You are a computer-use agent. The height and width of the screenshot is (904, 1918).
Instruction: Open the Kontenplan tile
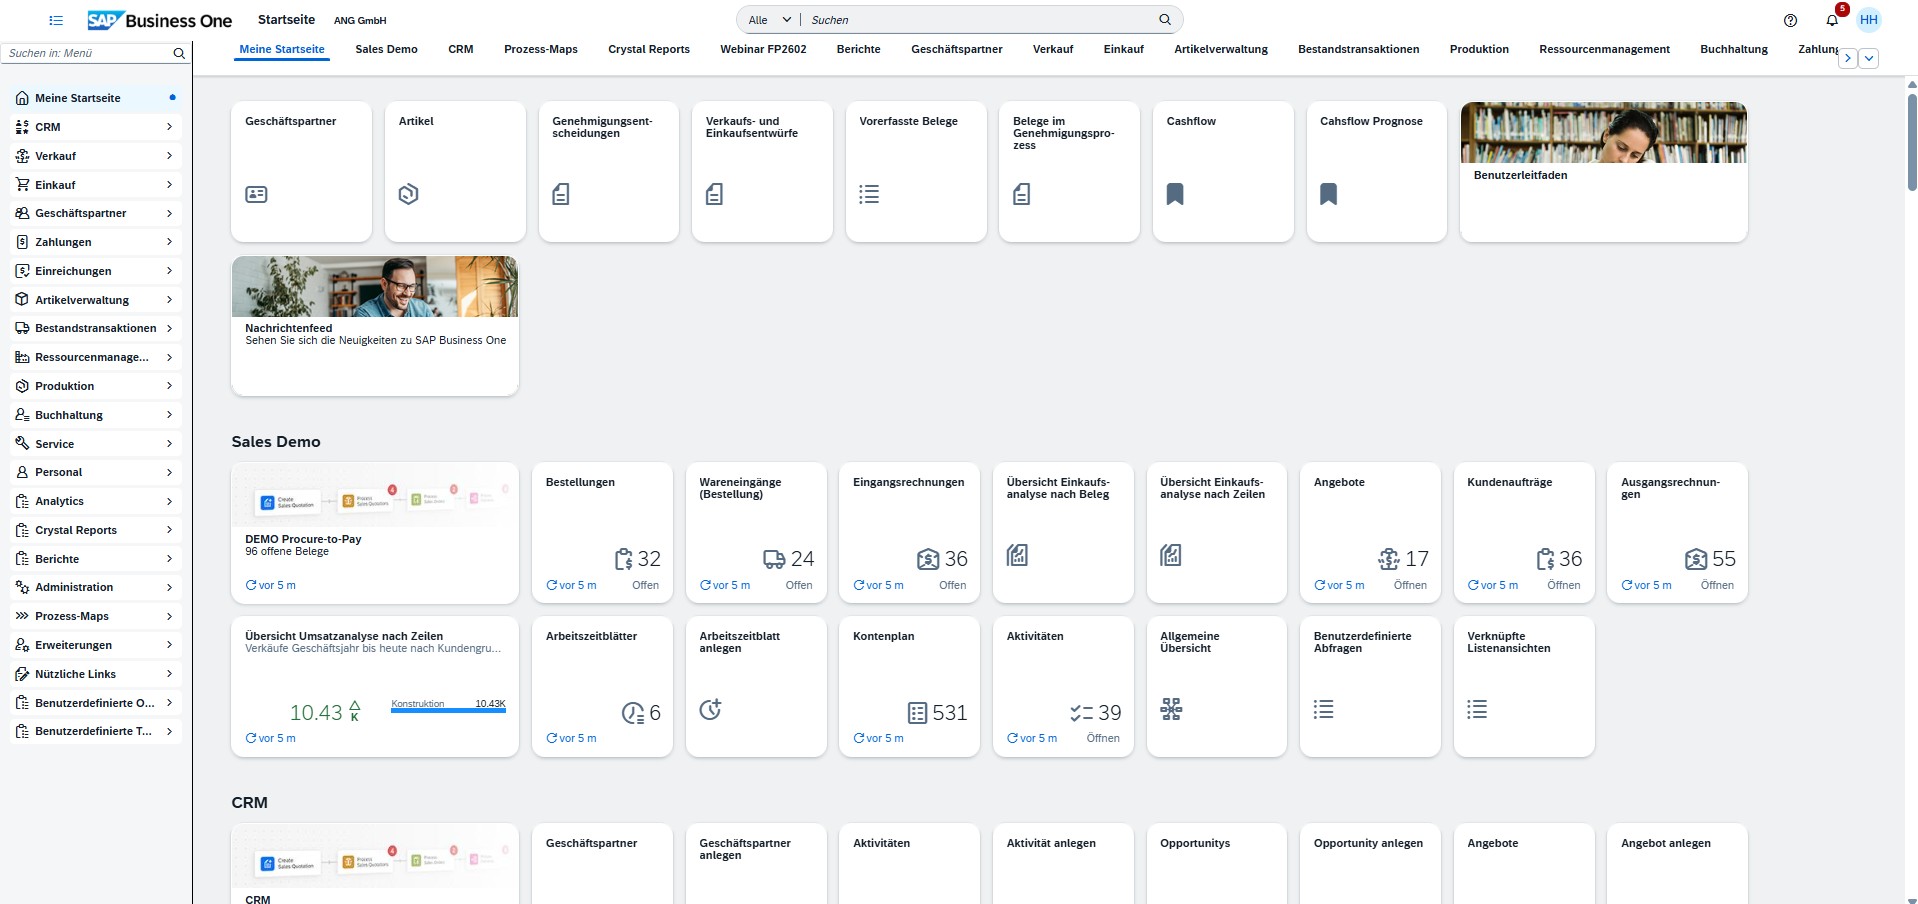coord(909,686)
